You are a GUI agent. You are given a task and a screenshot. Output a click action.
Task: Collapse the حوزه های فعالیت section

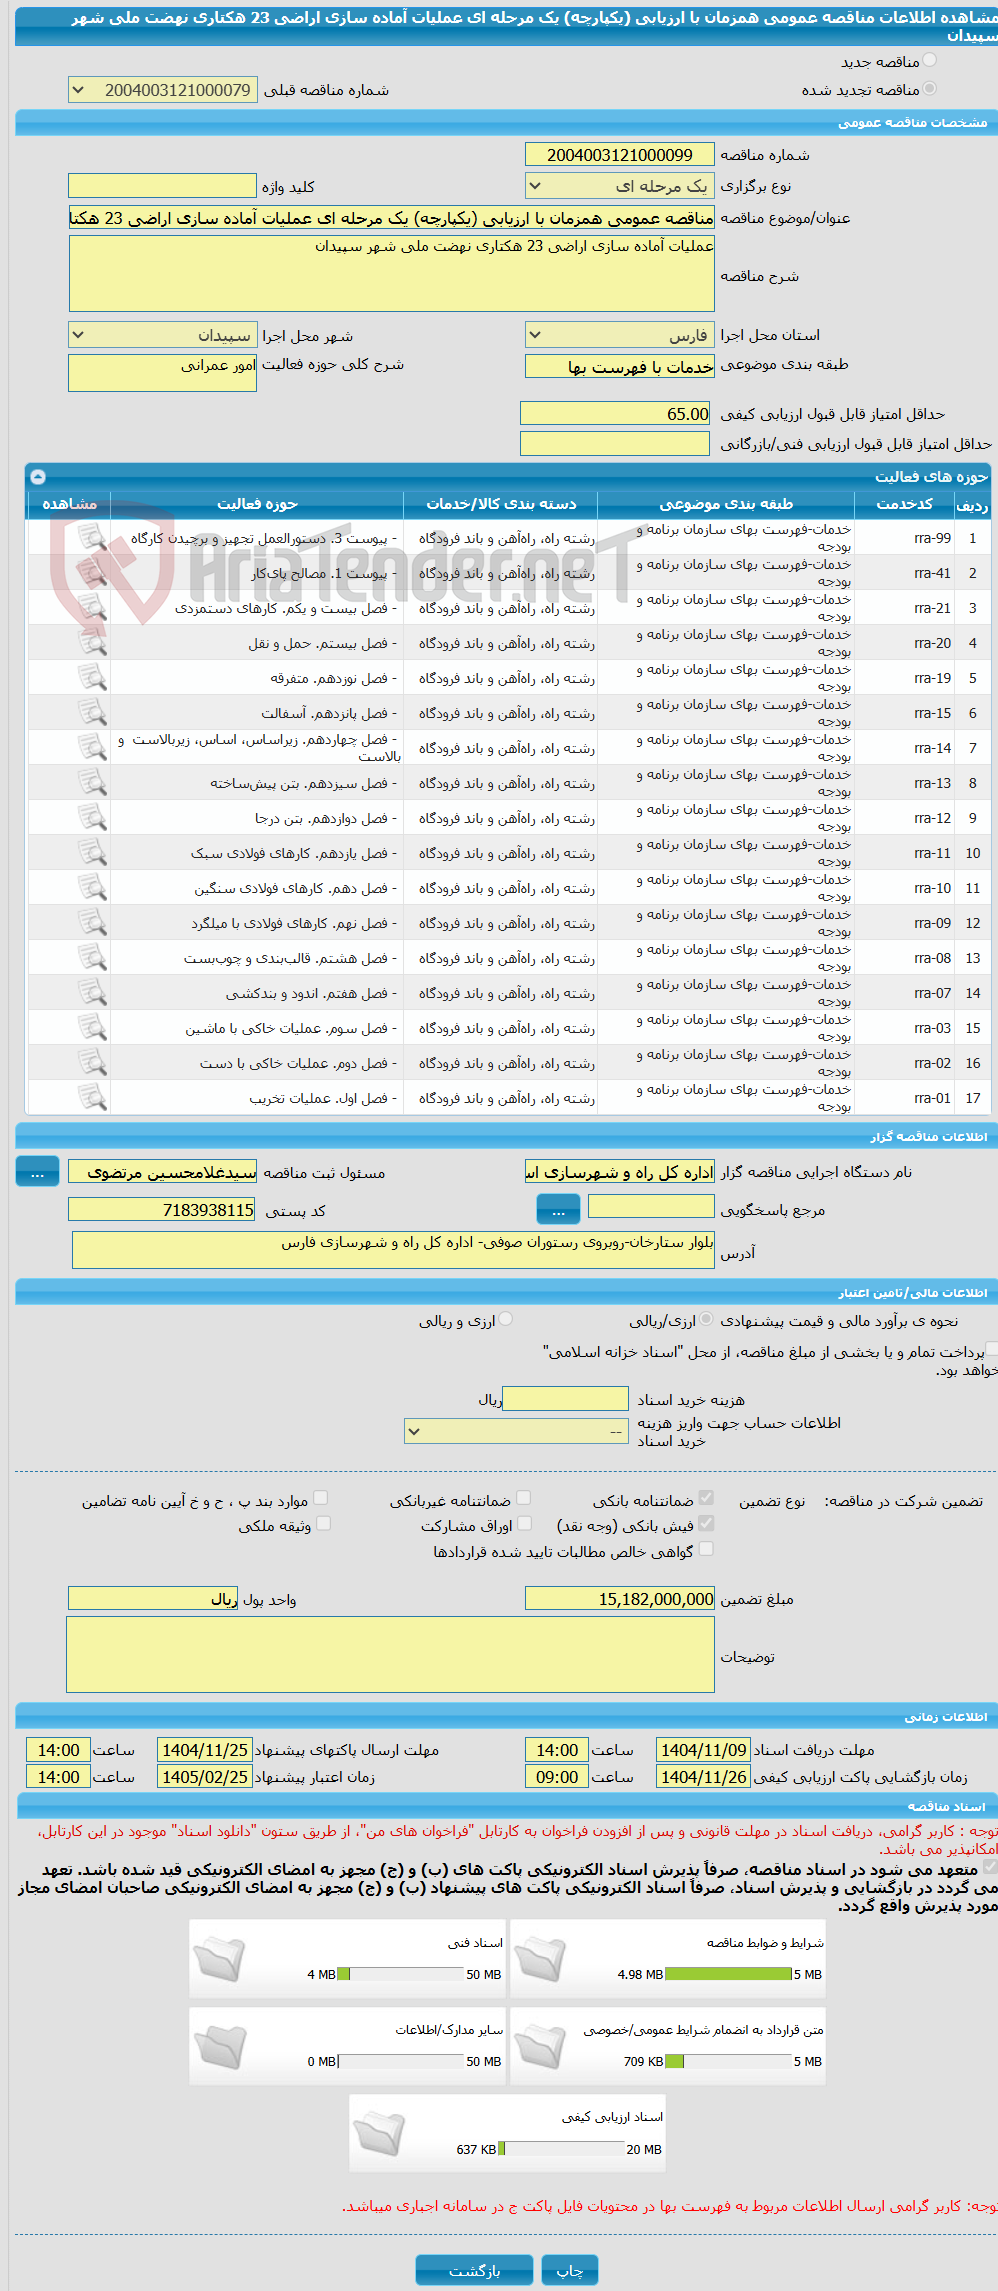[x=38, y=477]
